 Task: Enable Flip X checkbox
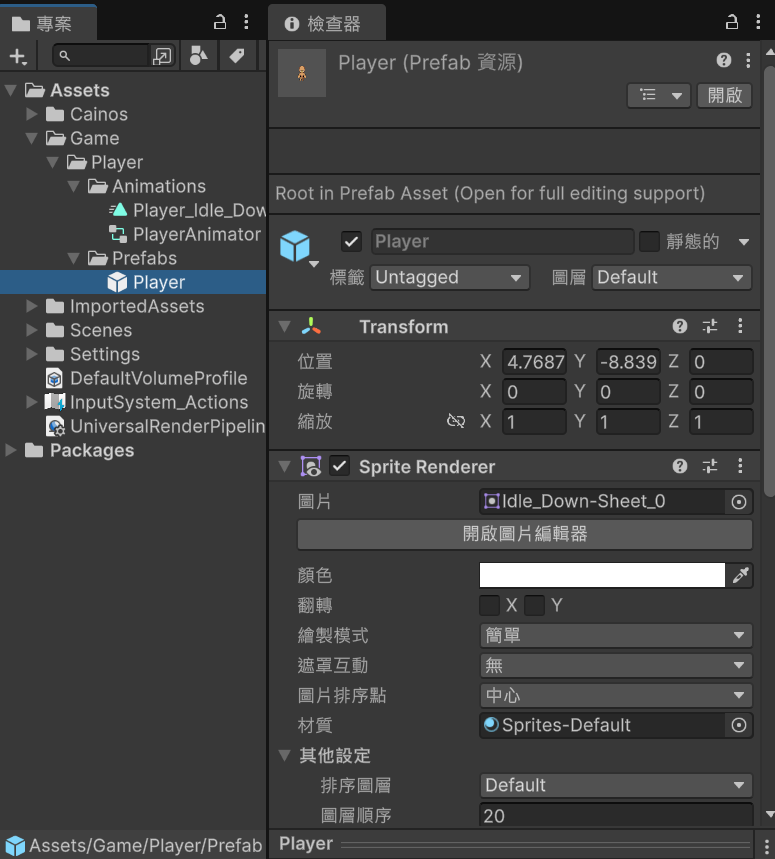point(489,605)
